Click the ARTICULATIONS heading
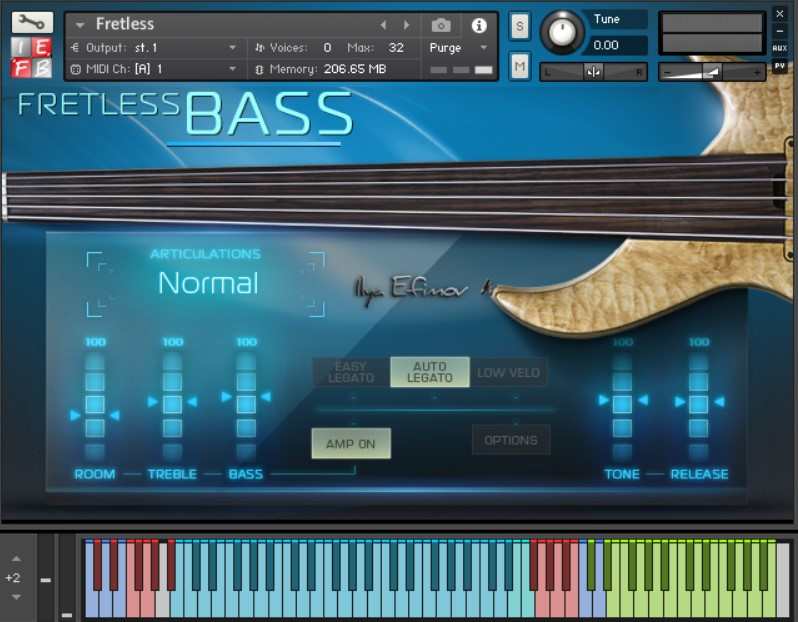This screenshot has width=798, height=622. [x=206, y=254]
